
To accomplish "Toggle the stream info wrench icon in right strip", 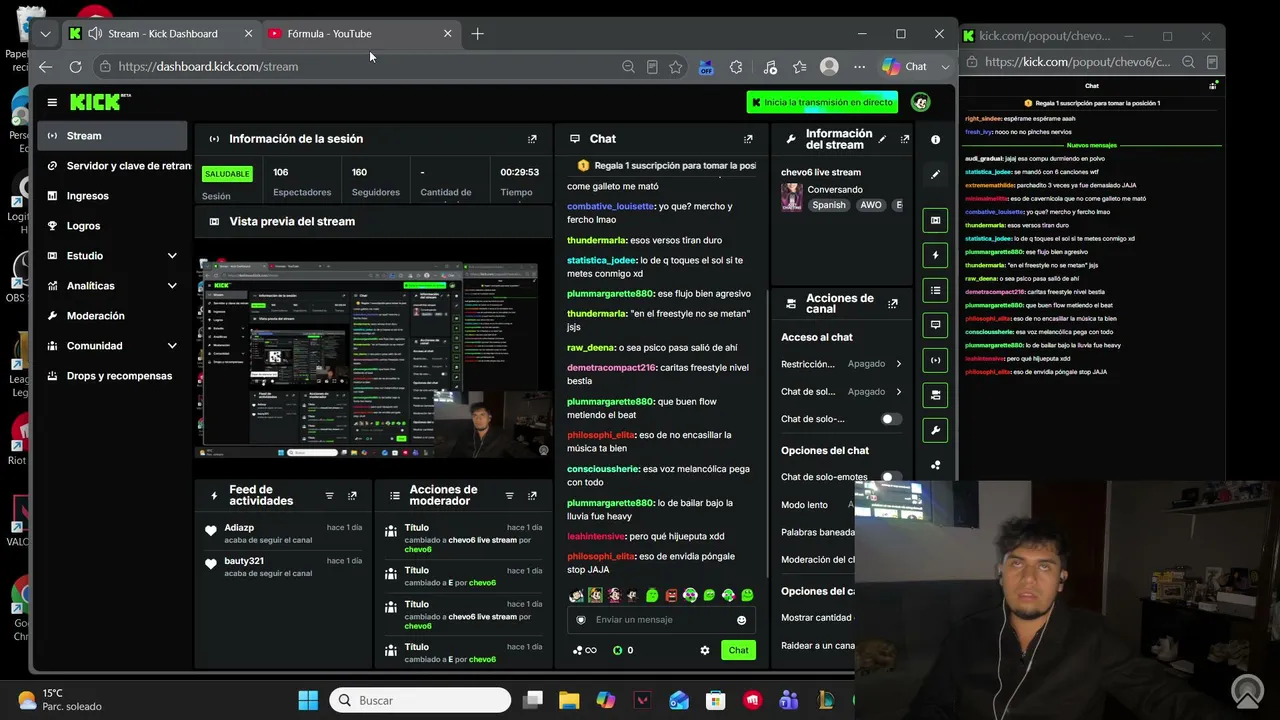I will point(935,430).
